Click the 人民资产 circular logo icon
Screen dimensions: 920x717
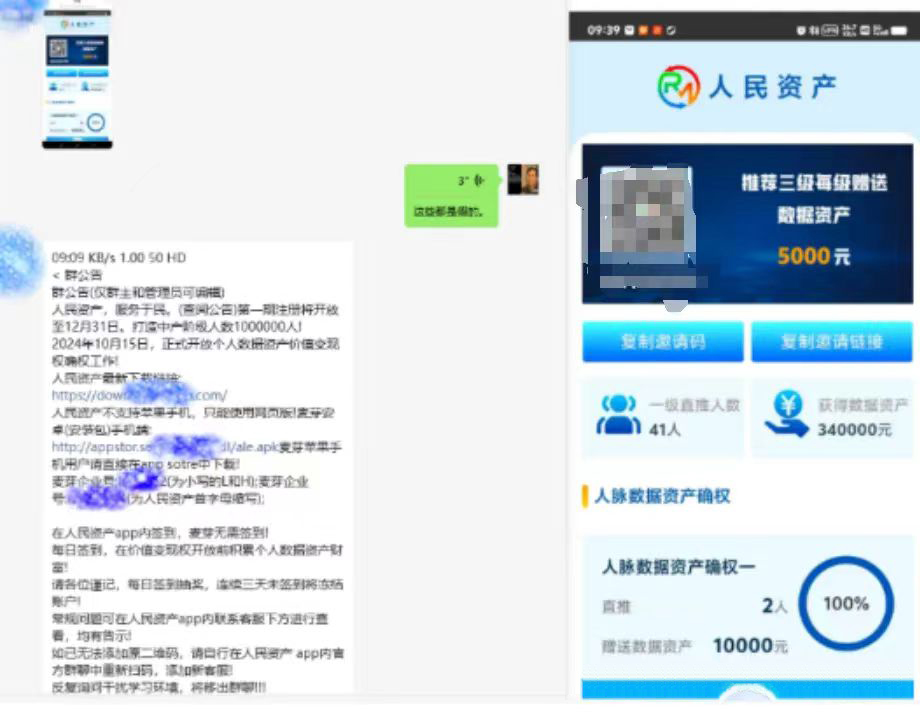pyautogui.click(x=678, y=87)
